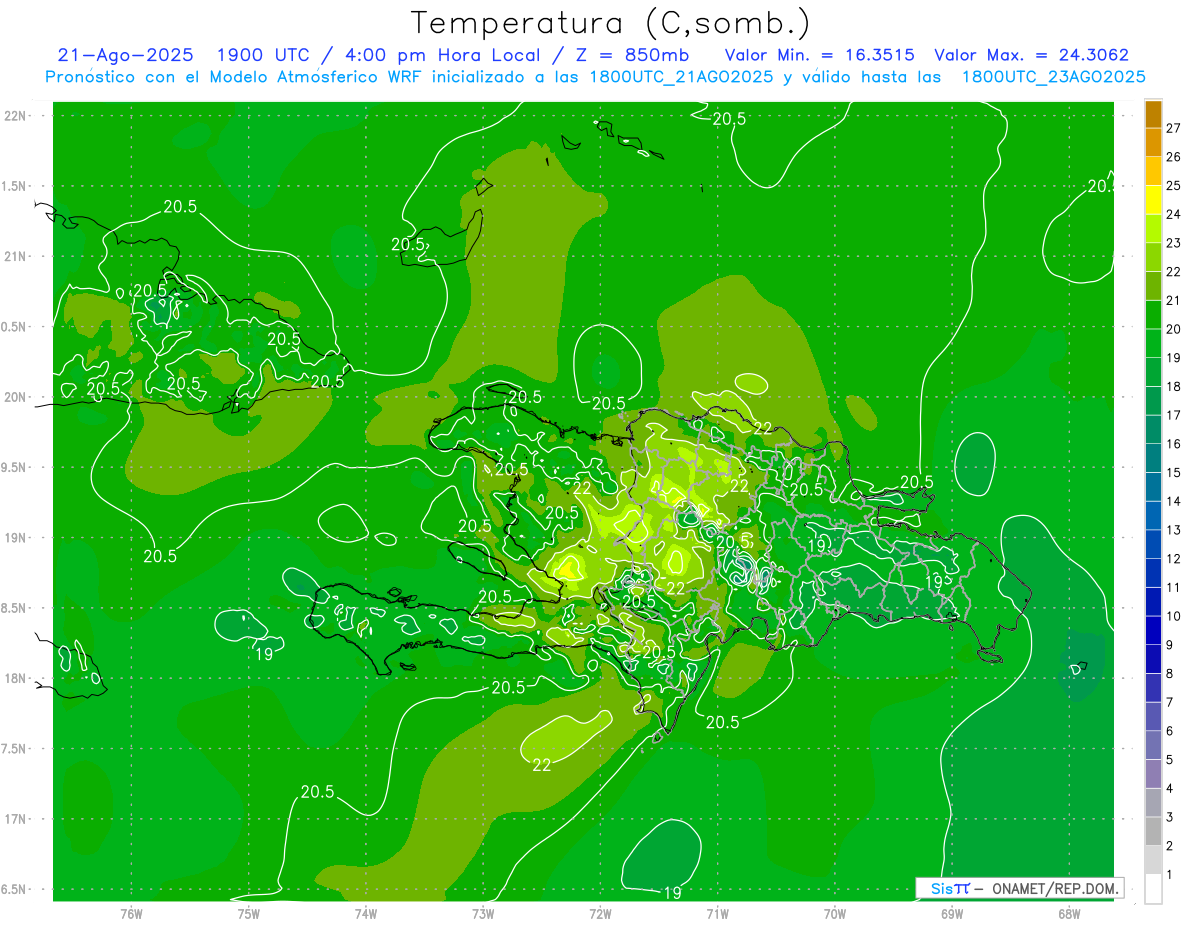This screenshot has height=927, width=1200.
Task: Click the colorbar label '8'
Action: coord(1169,673)
